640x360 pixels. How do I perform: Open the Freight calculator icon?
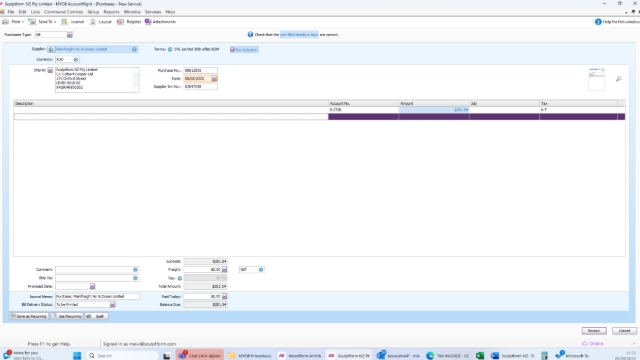(x=224, y=269)
